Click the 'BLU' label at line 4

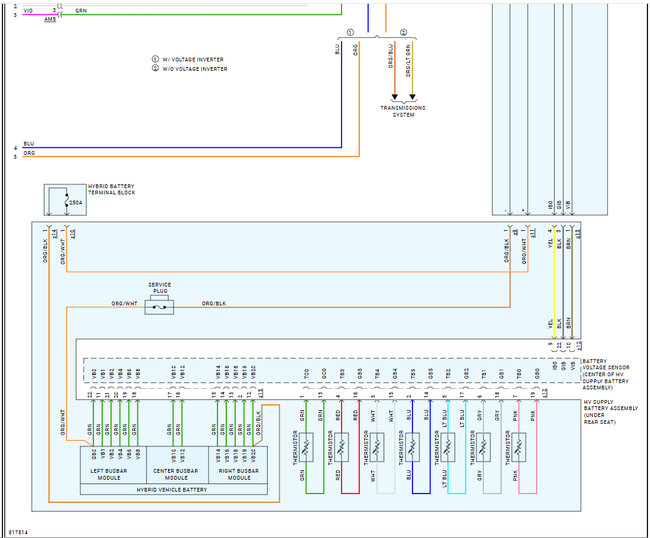point(29,143)
